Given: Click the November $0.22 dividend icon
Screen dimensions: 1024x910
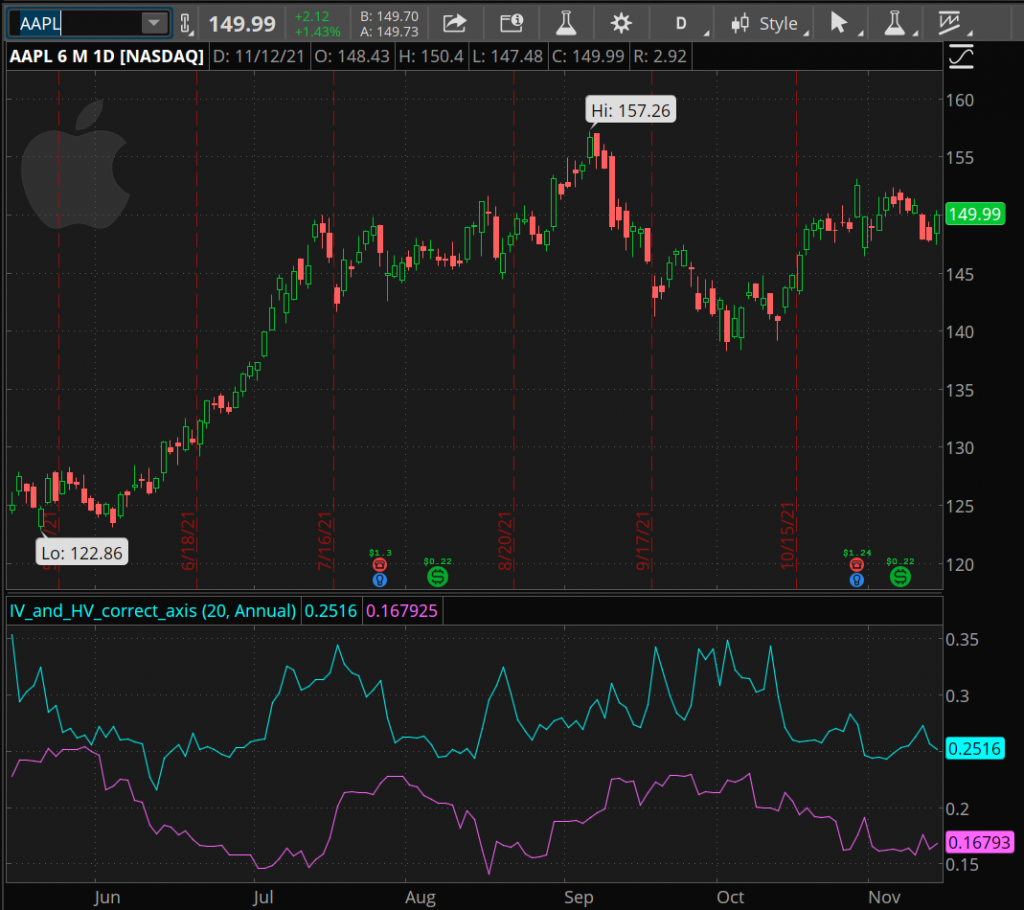Looking at the screenshot, I should click(900, 577).
